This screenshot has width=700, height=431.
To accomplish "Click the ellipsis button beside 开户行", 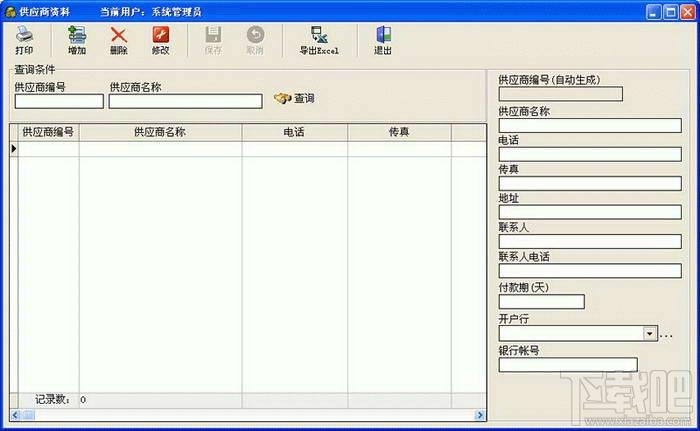I will tap(666, 335).
